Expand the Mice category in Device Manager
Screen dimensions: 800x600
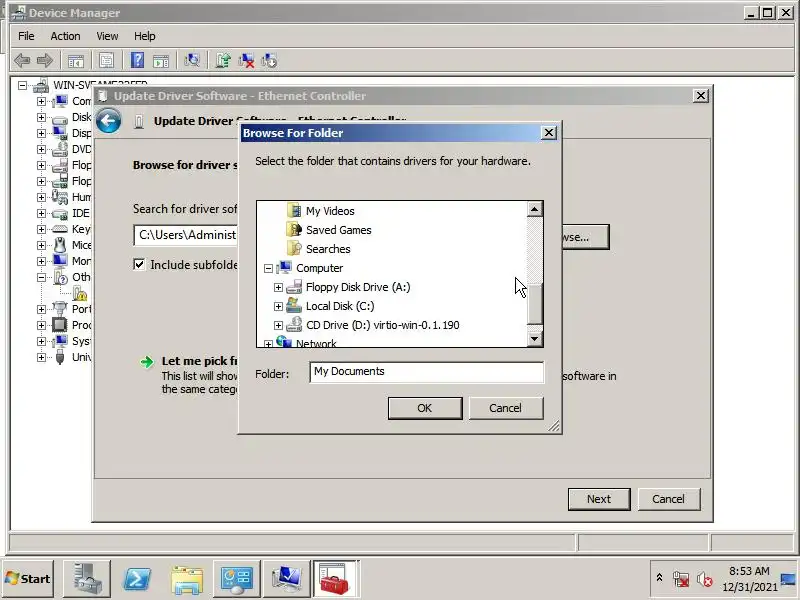point(41,245)
